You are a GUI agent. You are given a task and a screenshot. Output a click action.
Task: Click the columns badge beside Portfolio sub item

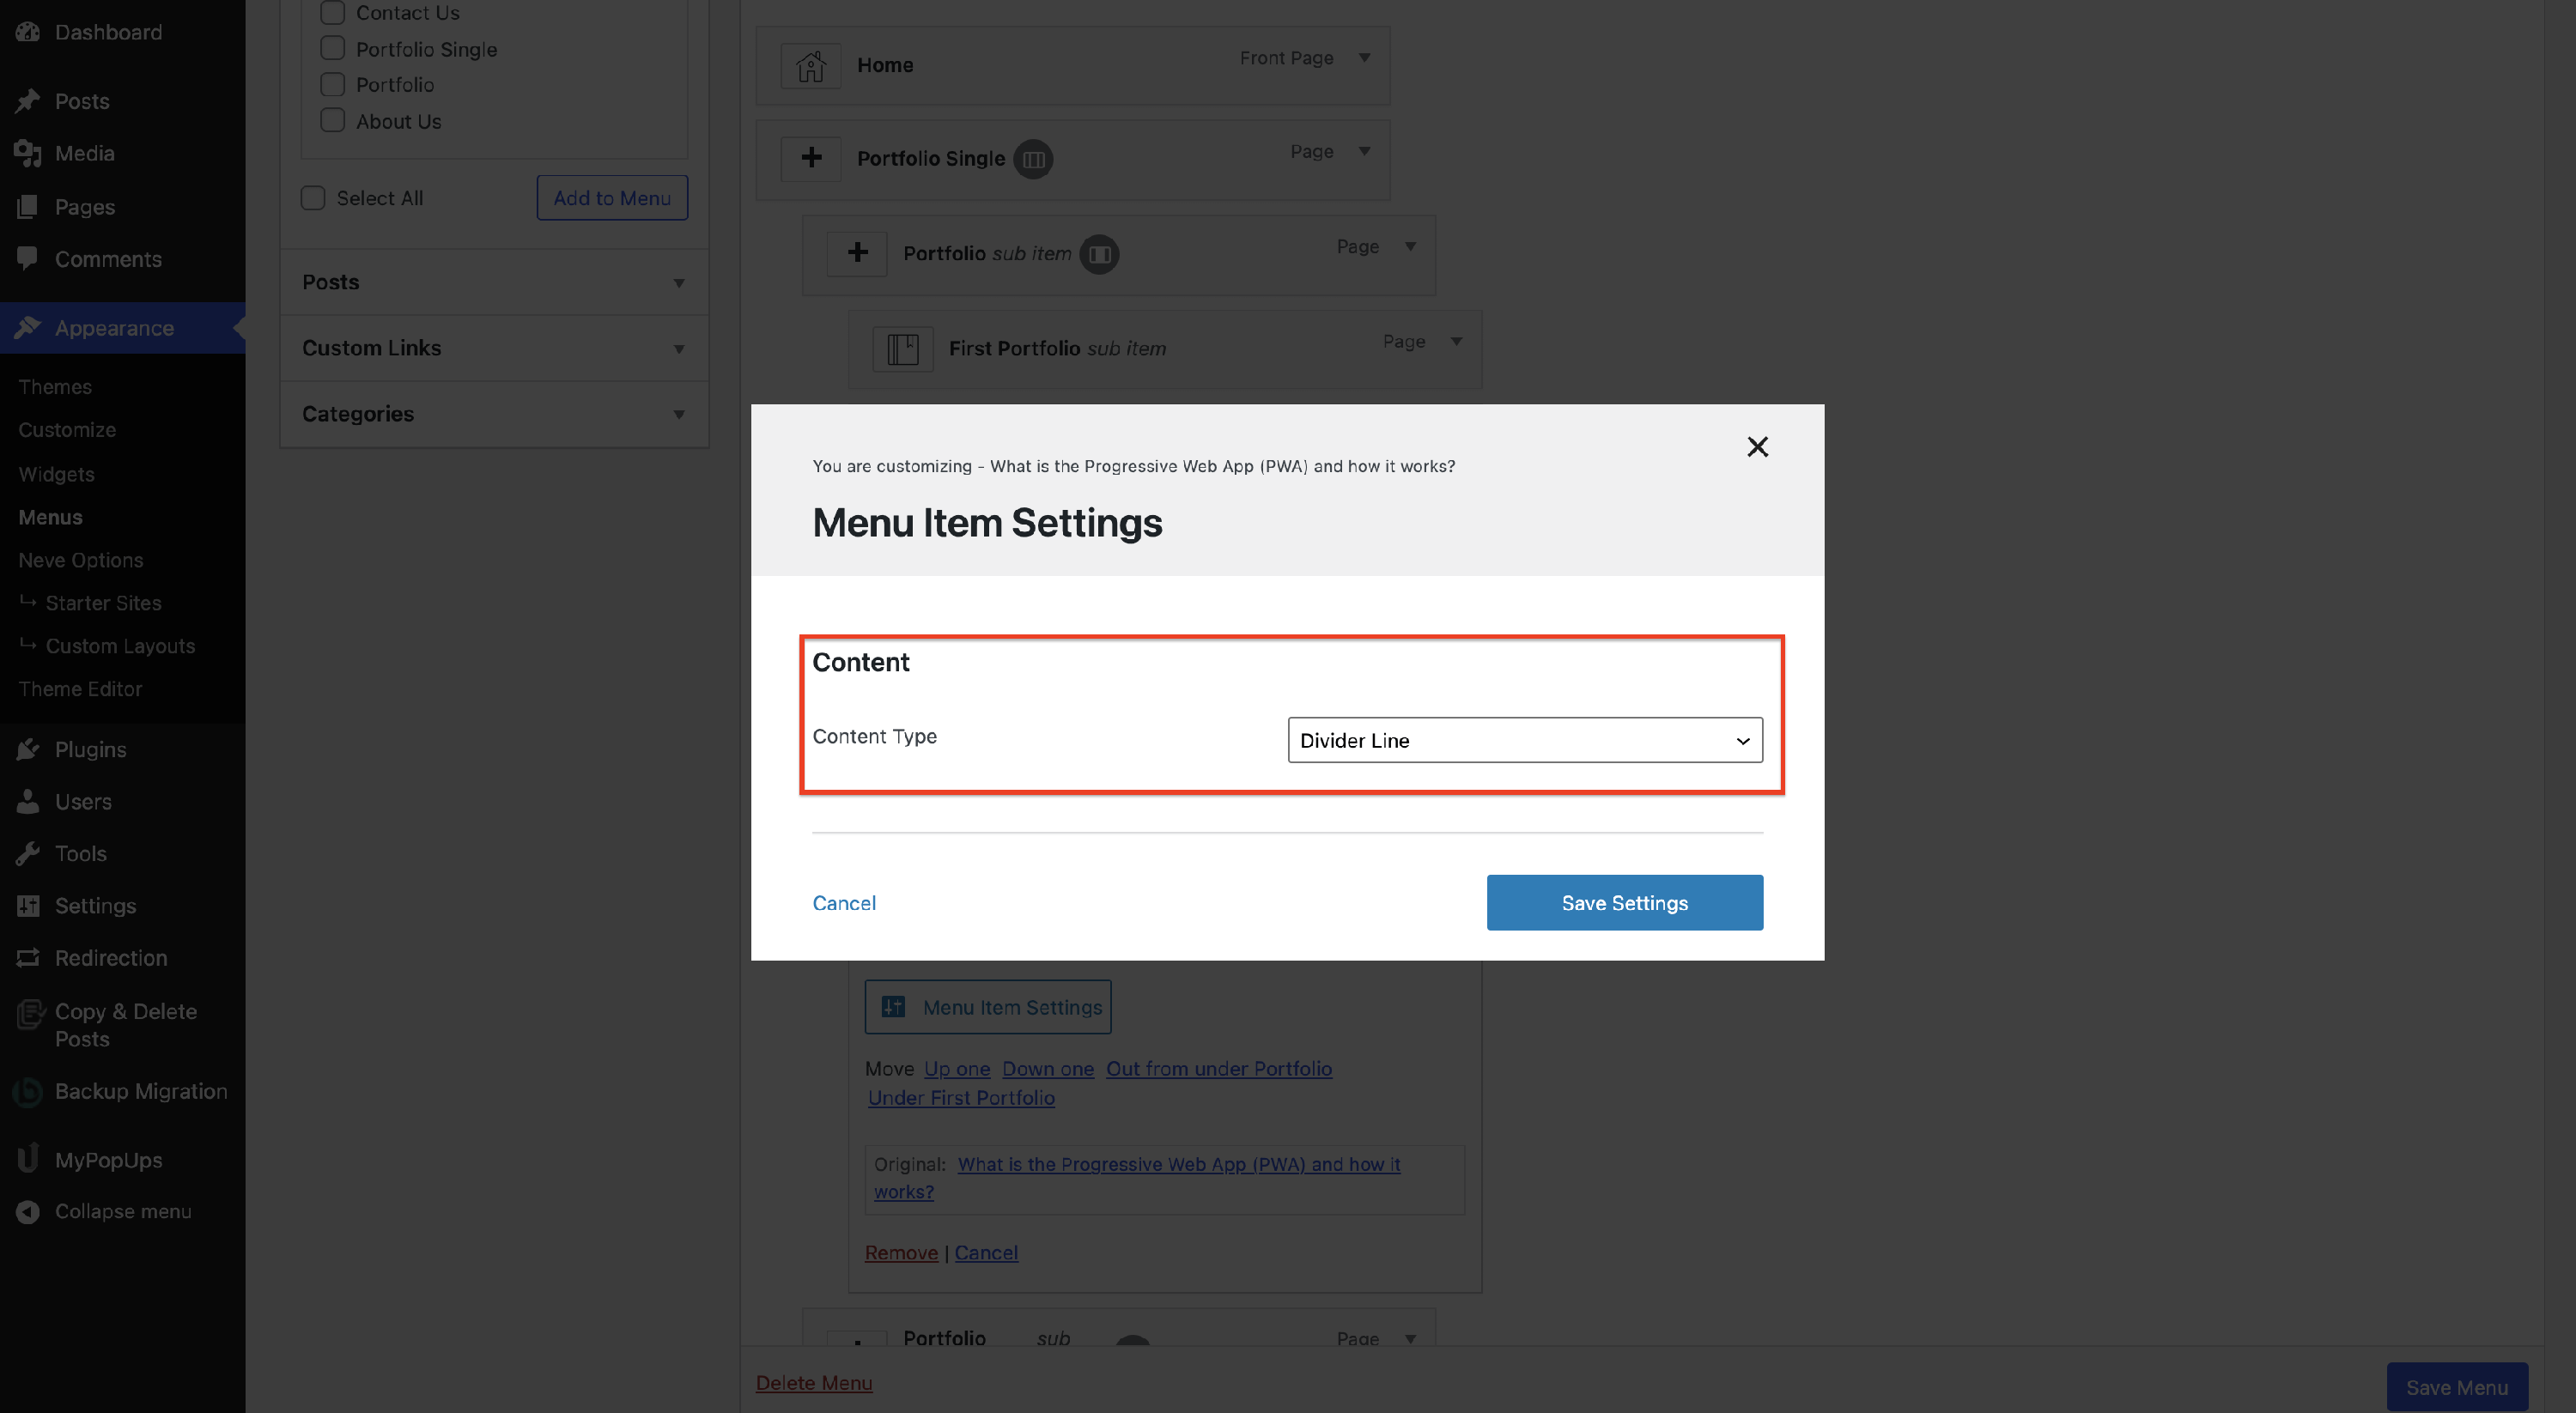click(x=1099, y=254)
